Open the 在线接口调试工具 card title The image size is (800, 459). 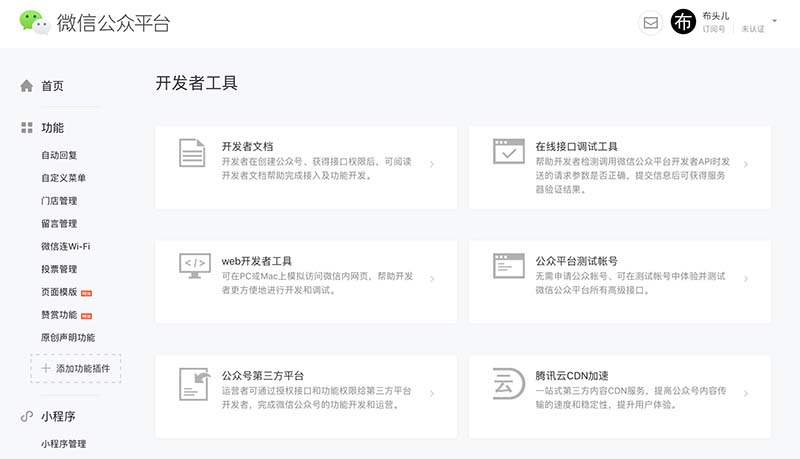(x=577, y=146)
